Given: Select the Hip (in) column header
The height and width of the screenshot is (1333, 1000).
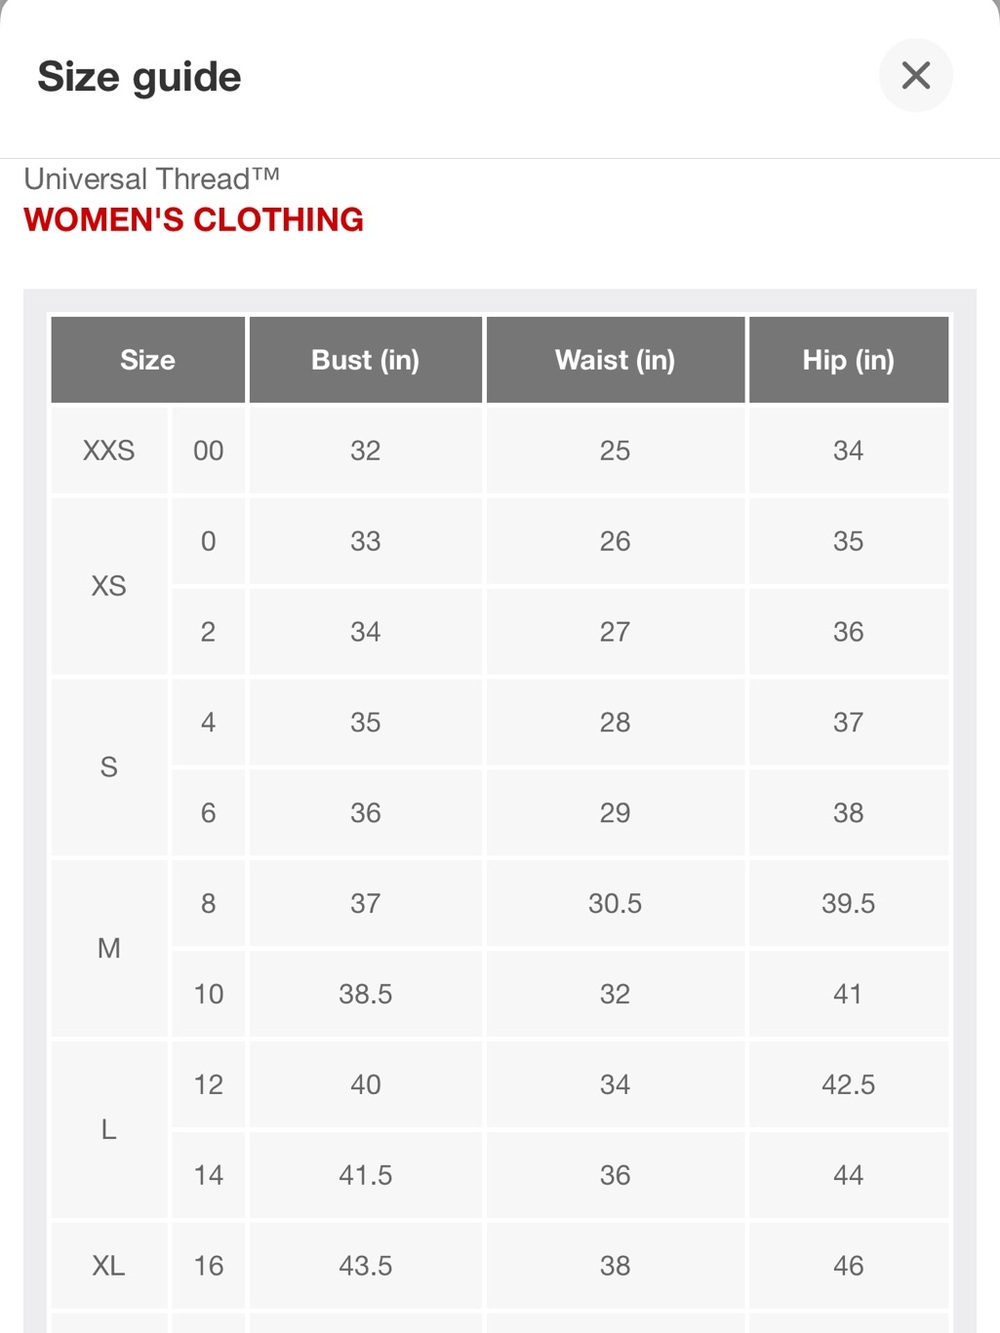Looking at the screenshot, I should pyautogui.click(x=848, y=360).
